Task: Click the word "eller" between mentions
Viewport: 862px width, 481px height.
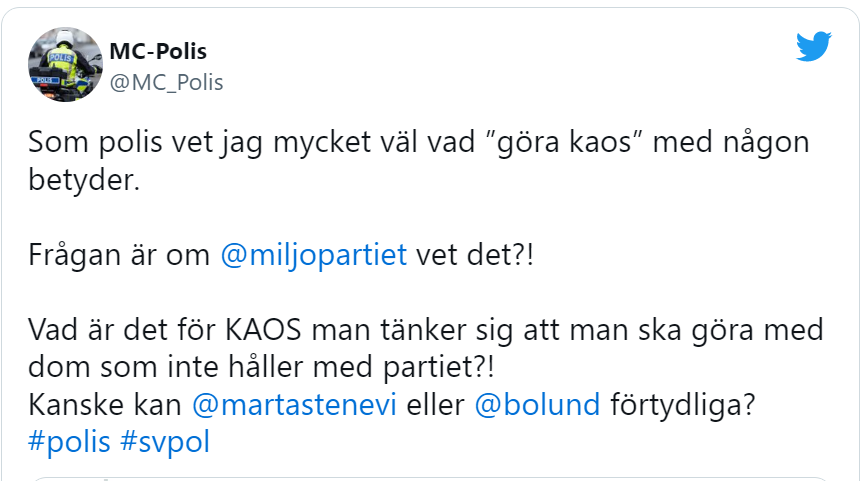Action: click(433, 405)
